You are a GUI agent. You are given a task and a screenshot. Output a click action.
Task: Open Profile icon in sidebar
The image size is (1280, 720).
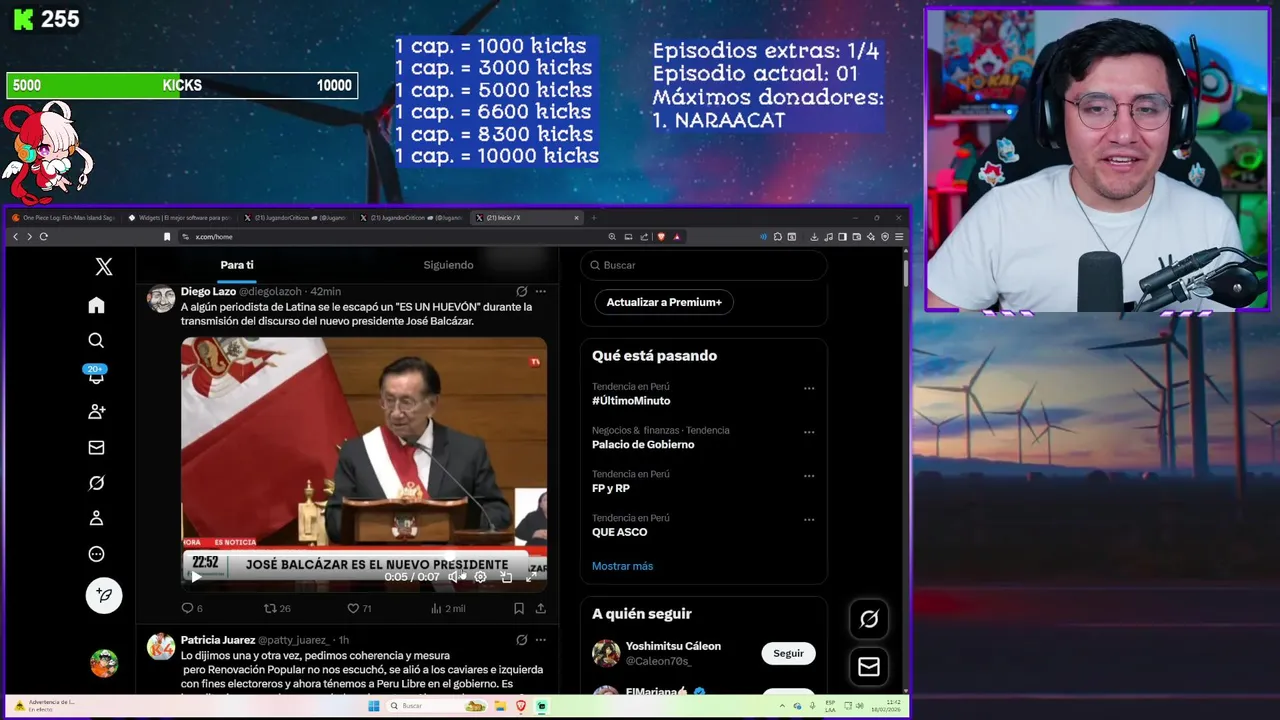click(96, 518)
